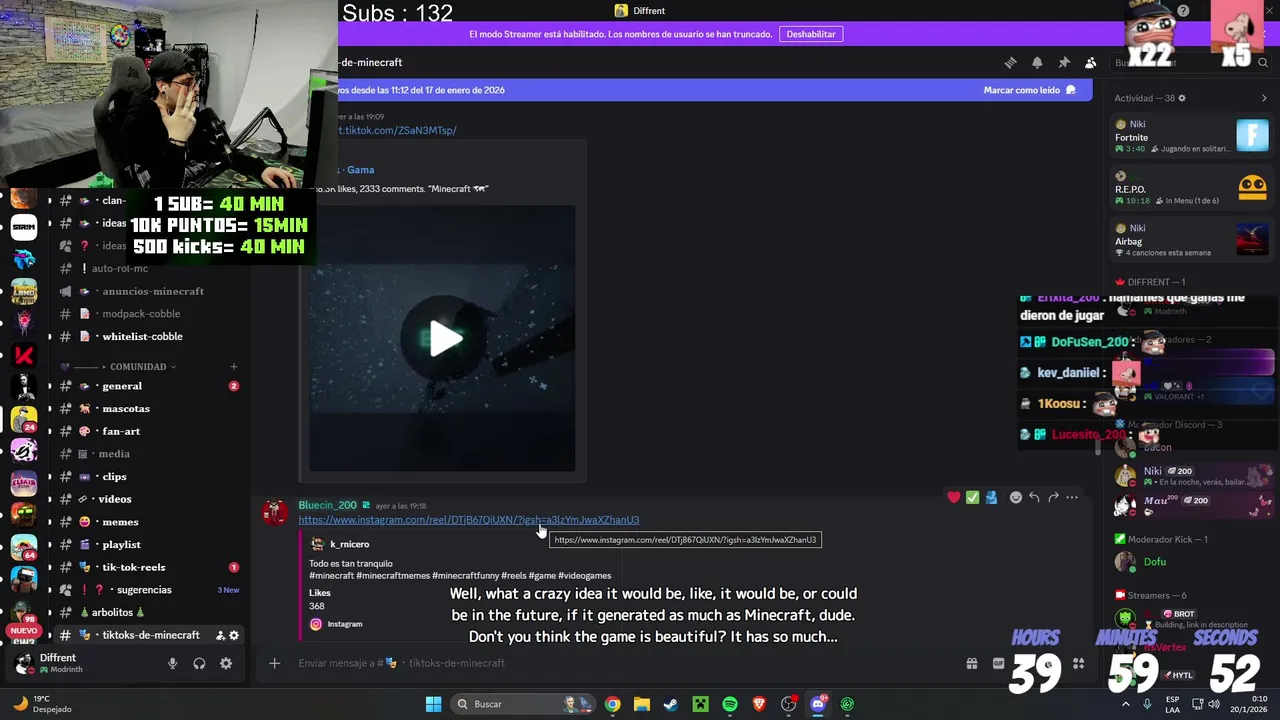The width and height of the screenshot is (1280, 720).
Task: Open Spotify from taskbar
Action: coord(730,704)
